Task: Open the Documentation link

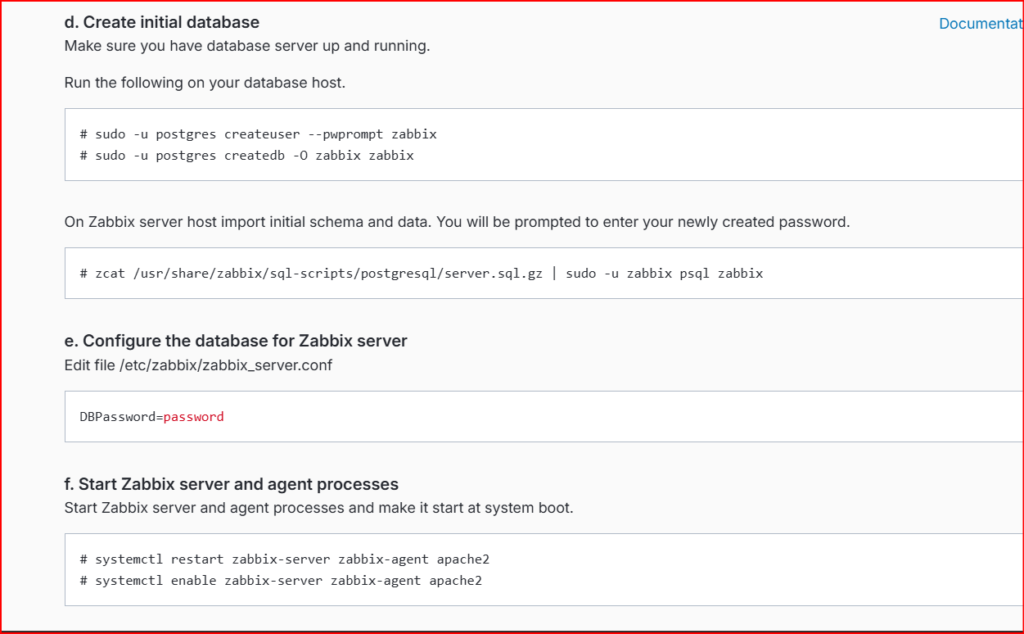Action: pos(981,24)
